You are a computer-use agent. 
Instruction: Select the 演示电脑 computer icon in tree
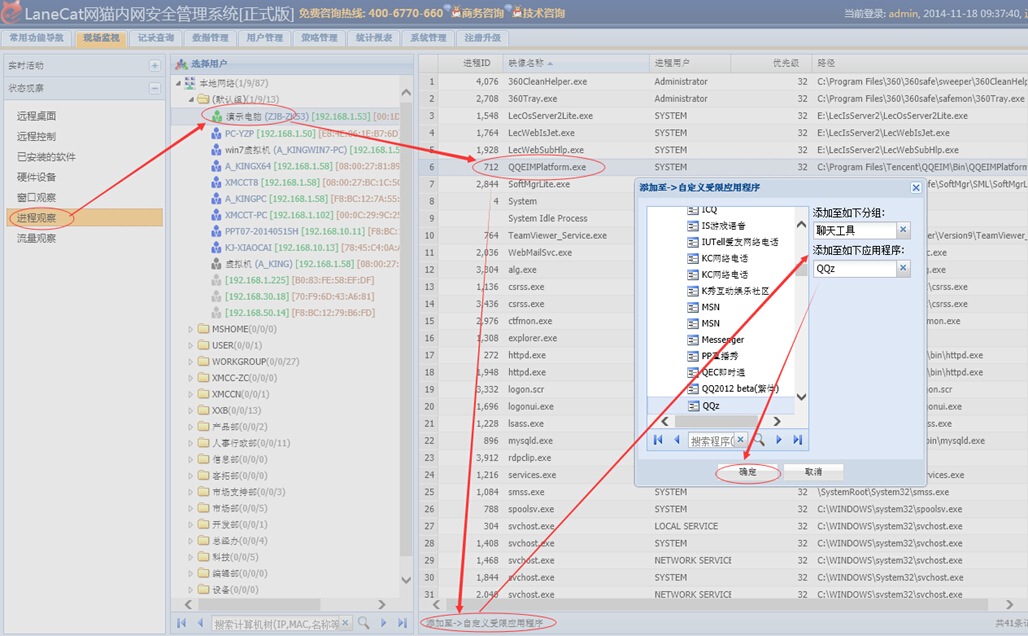[x=215, y=116]
